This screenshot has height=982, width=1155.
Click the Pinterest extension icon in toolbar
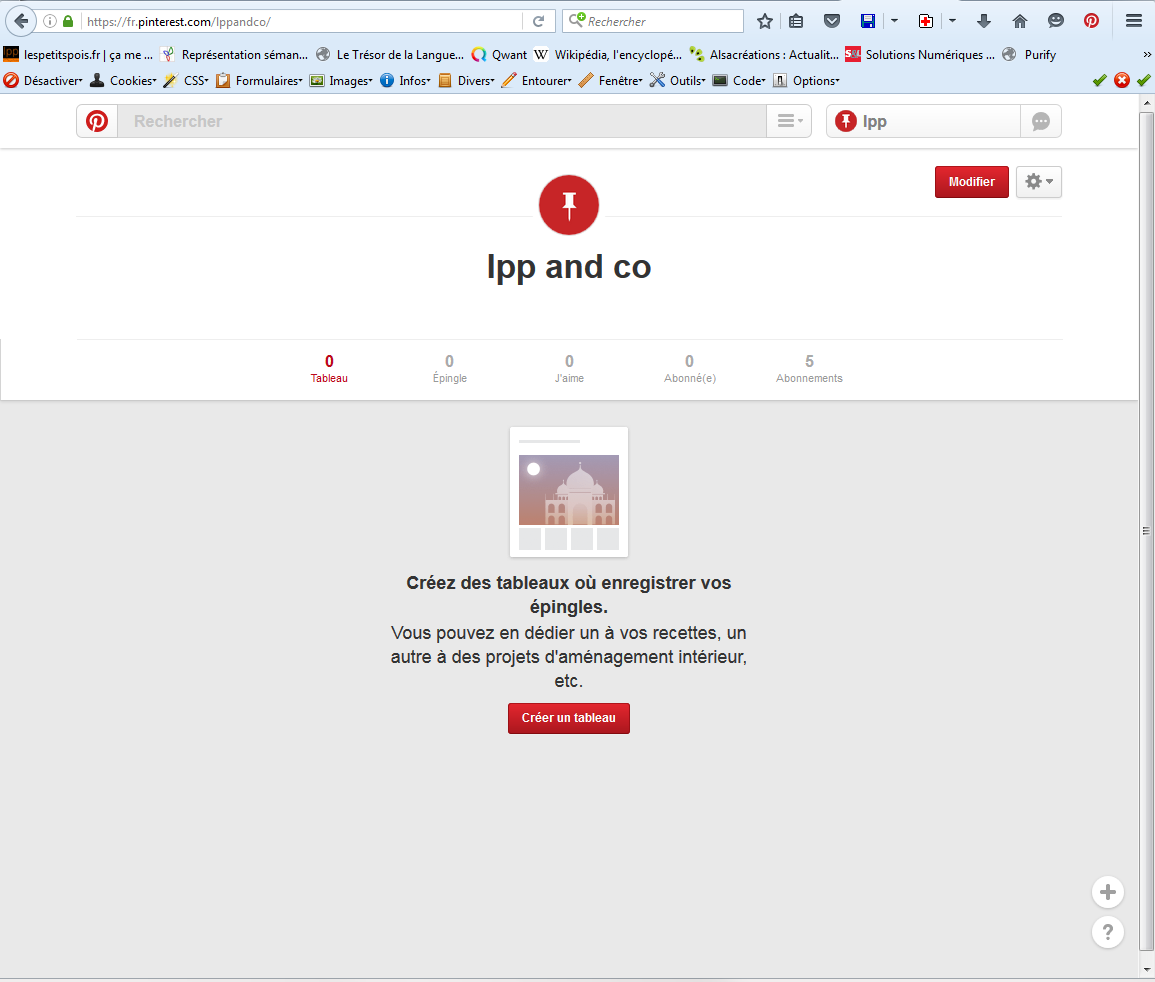[x=1092, y=21]
